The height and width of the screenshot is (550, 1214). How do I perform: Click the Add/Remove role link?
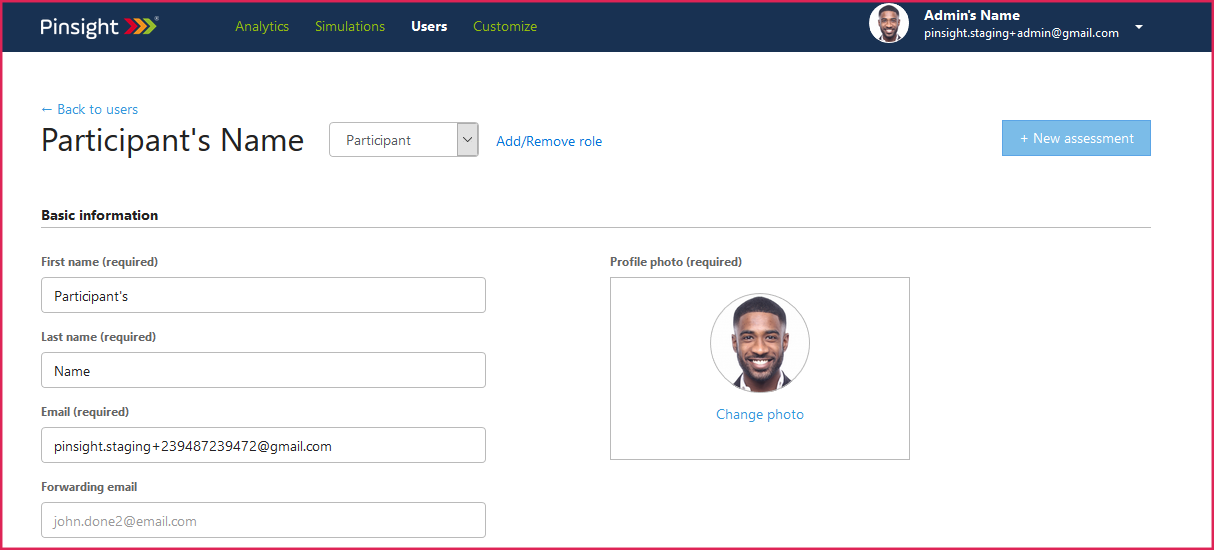549,141
